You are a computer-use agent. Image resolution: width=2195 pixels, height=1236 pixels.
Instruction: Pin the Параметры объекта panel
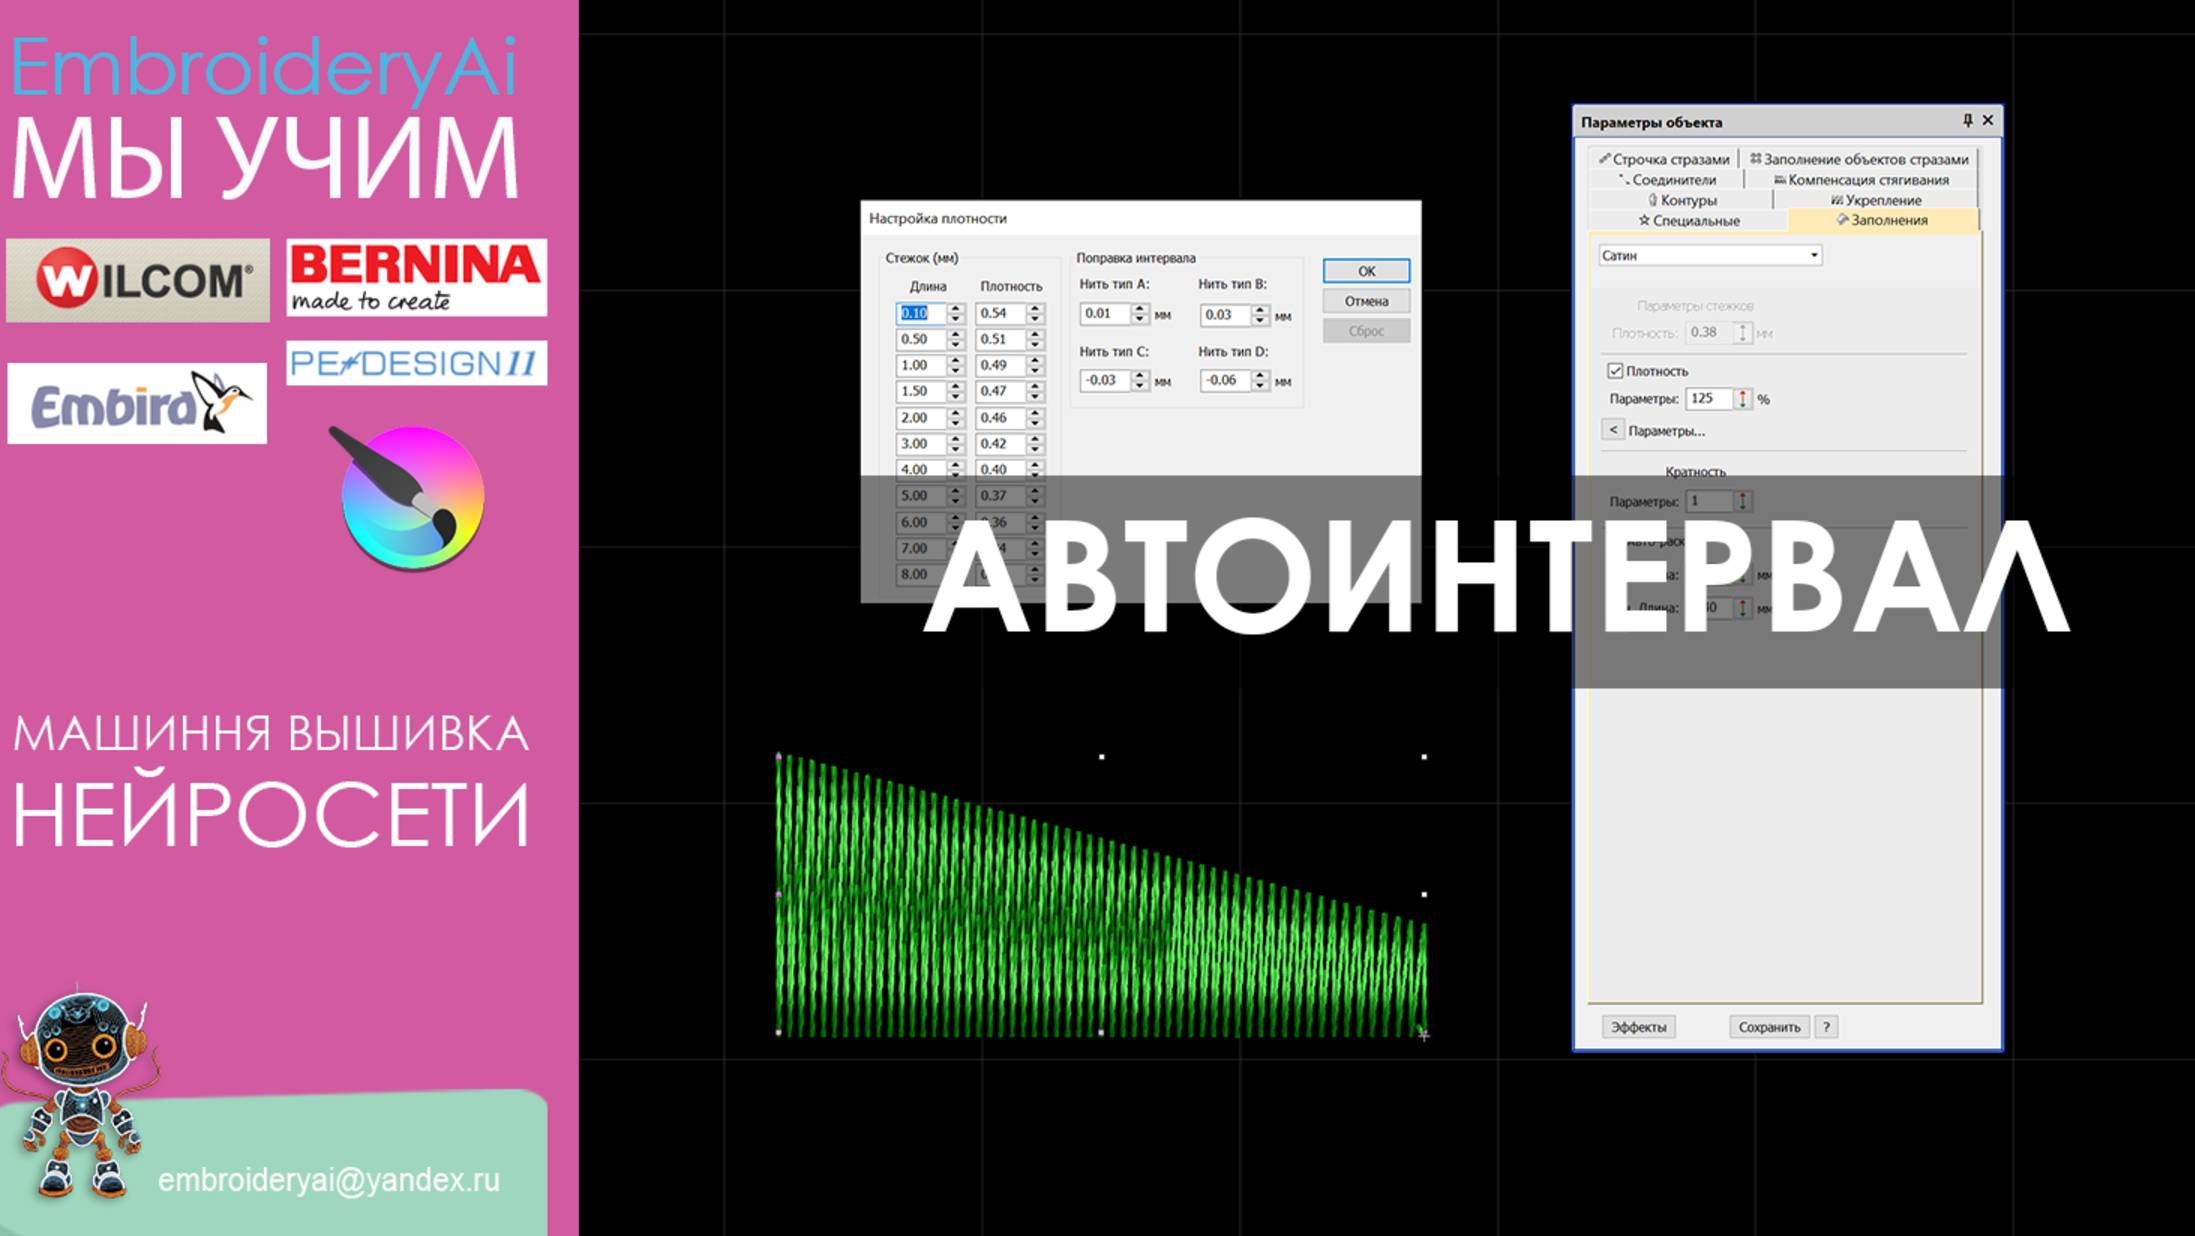tap(1967, 121)
